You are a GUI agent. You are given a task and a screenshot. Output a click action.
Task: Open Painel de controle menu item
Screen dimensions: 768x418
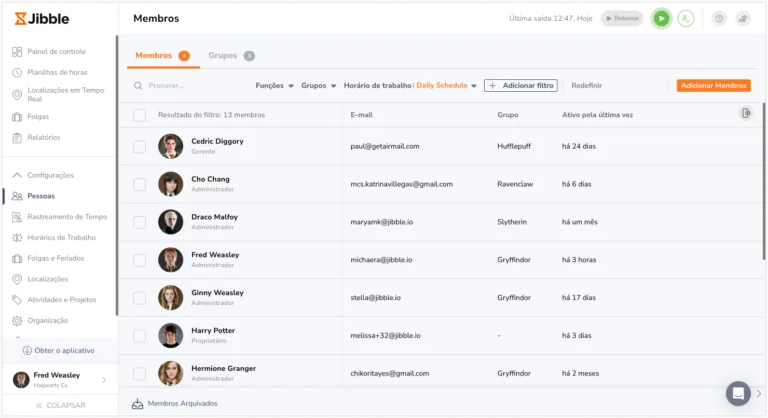[59, 51]
